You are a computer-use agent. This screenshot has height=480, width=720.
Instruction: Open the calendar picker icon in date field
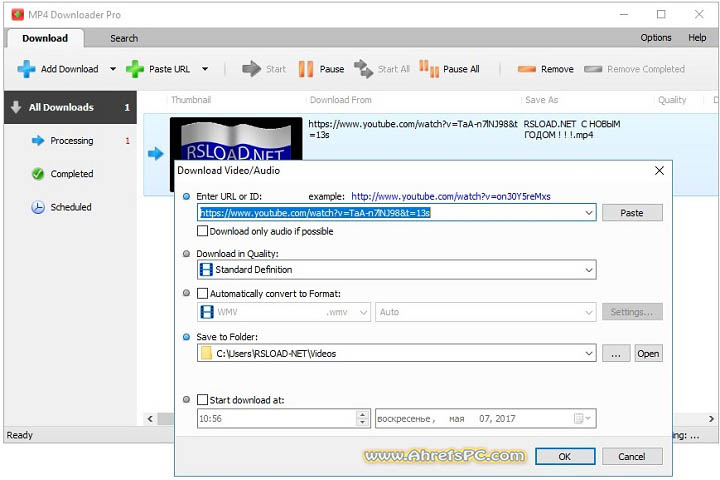(582, 418)
